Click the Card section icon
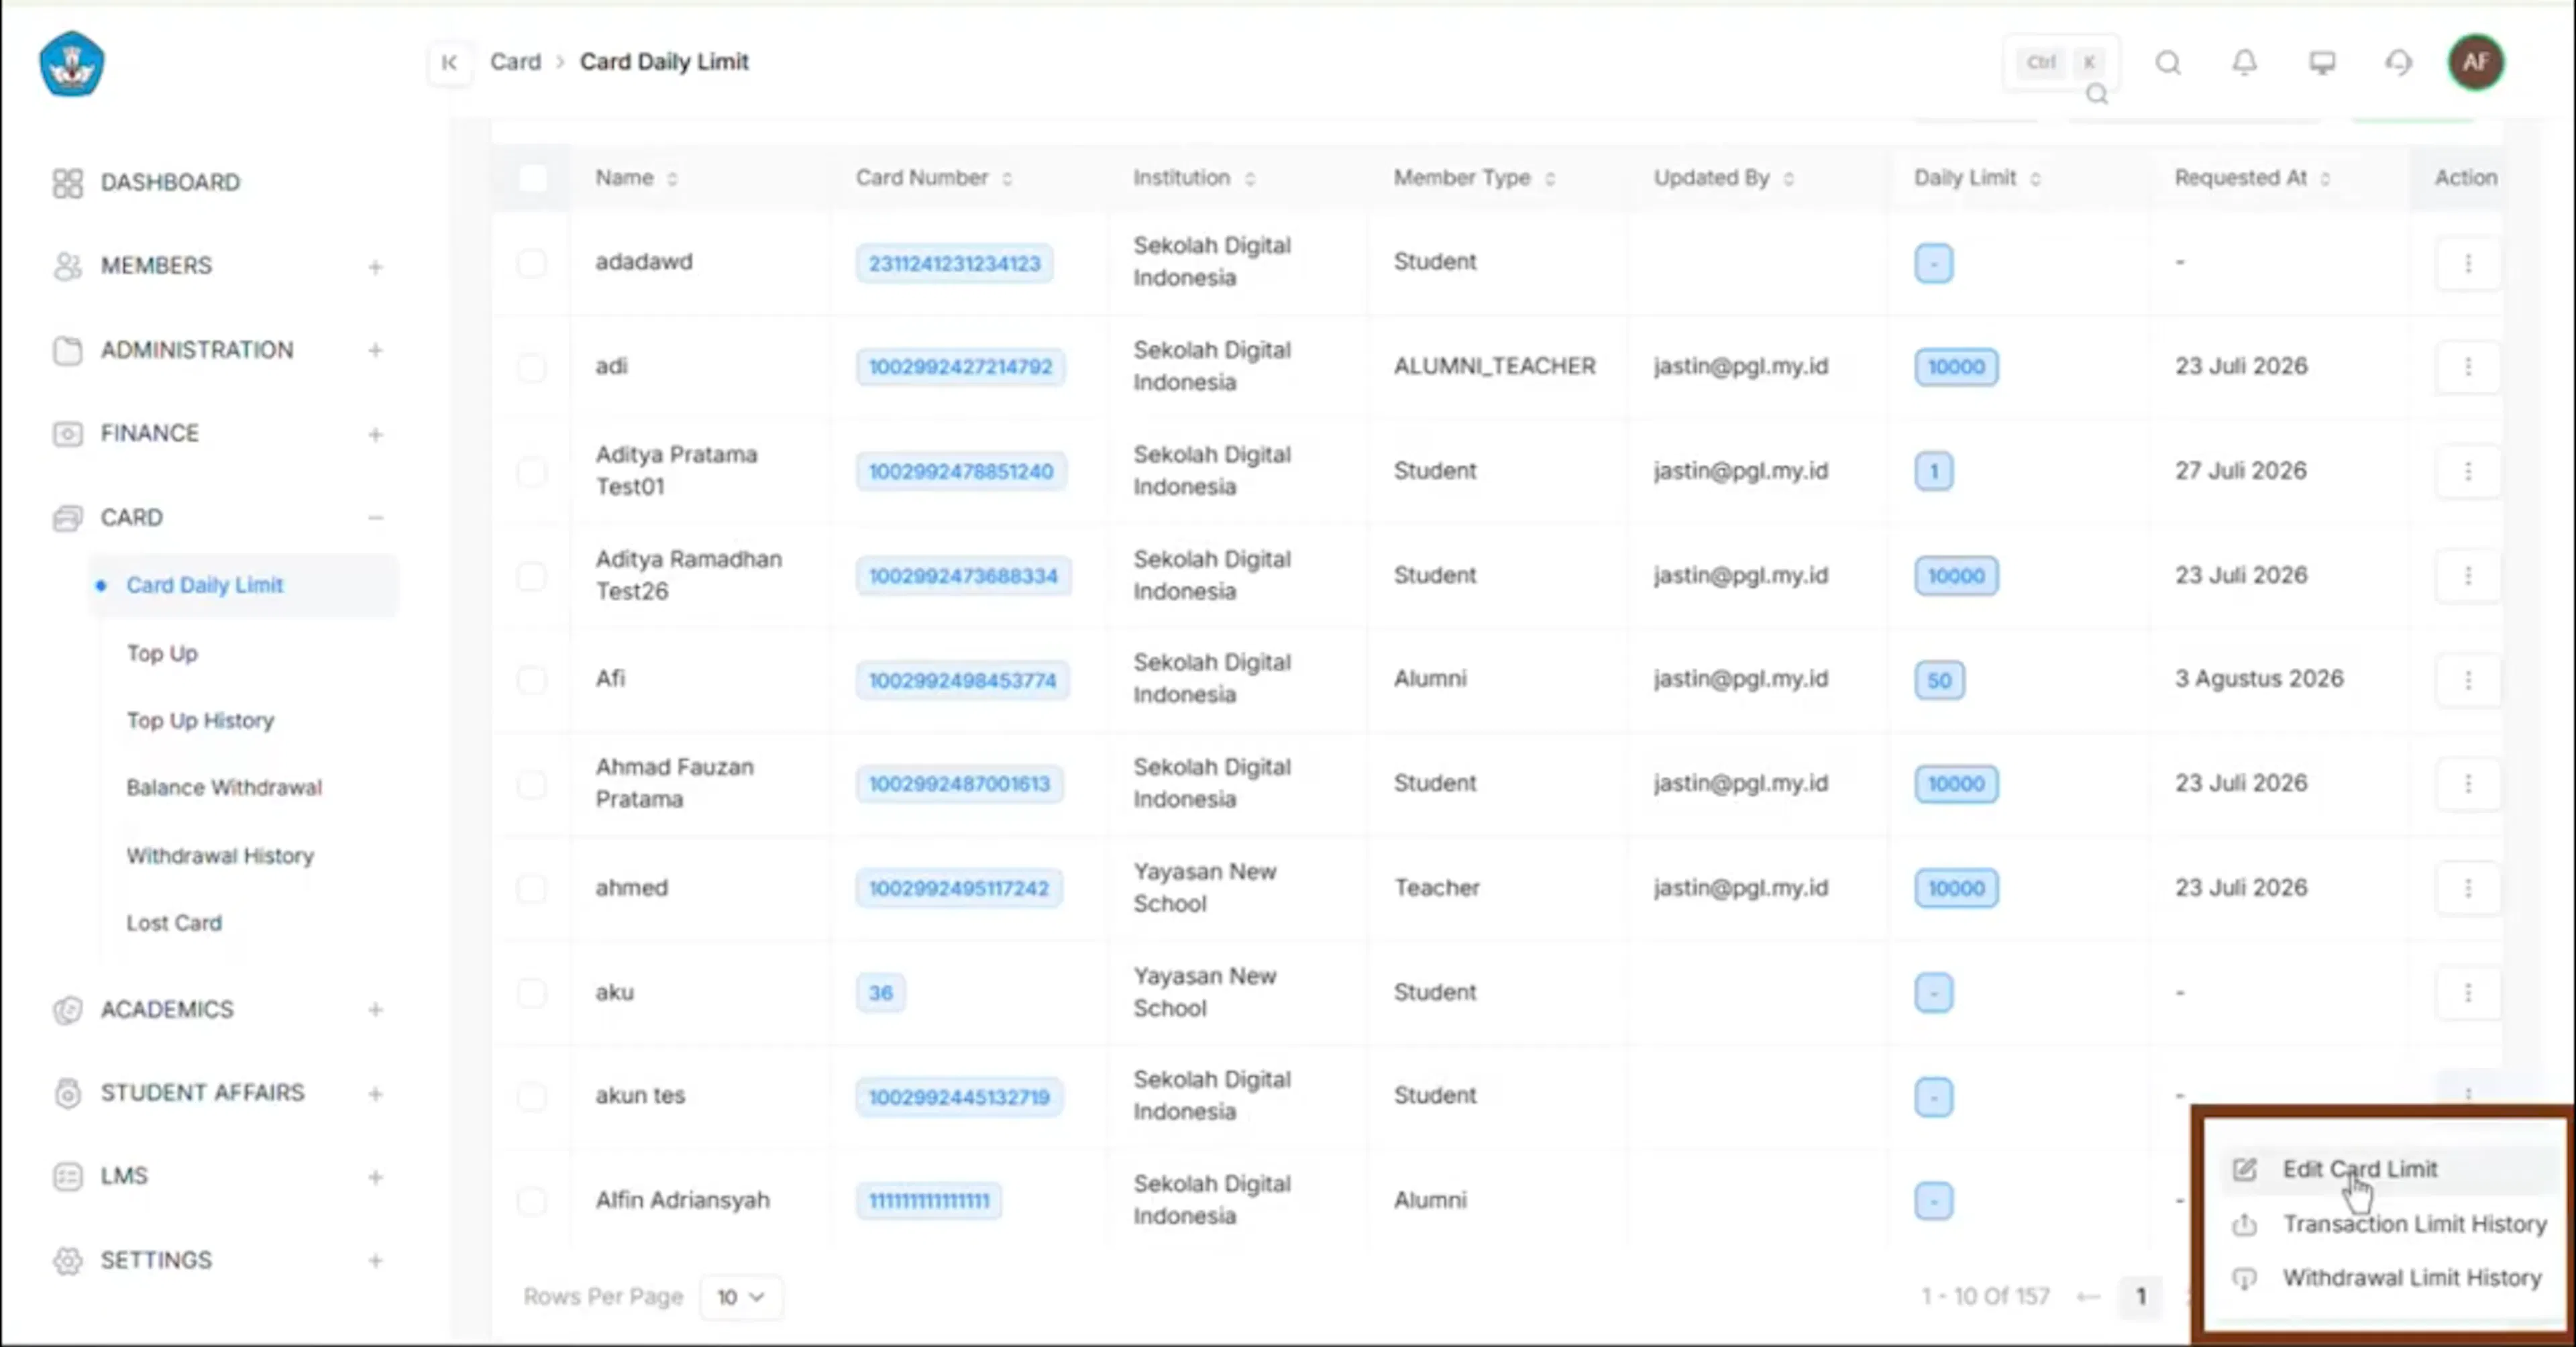The width and height of the screenshot is (2576, 1347). [x=67, y=518]
